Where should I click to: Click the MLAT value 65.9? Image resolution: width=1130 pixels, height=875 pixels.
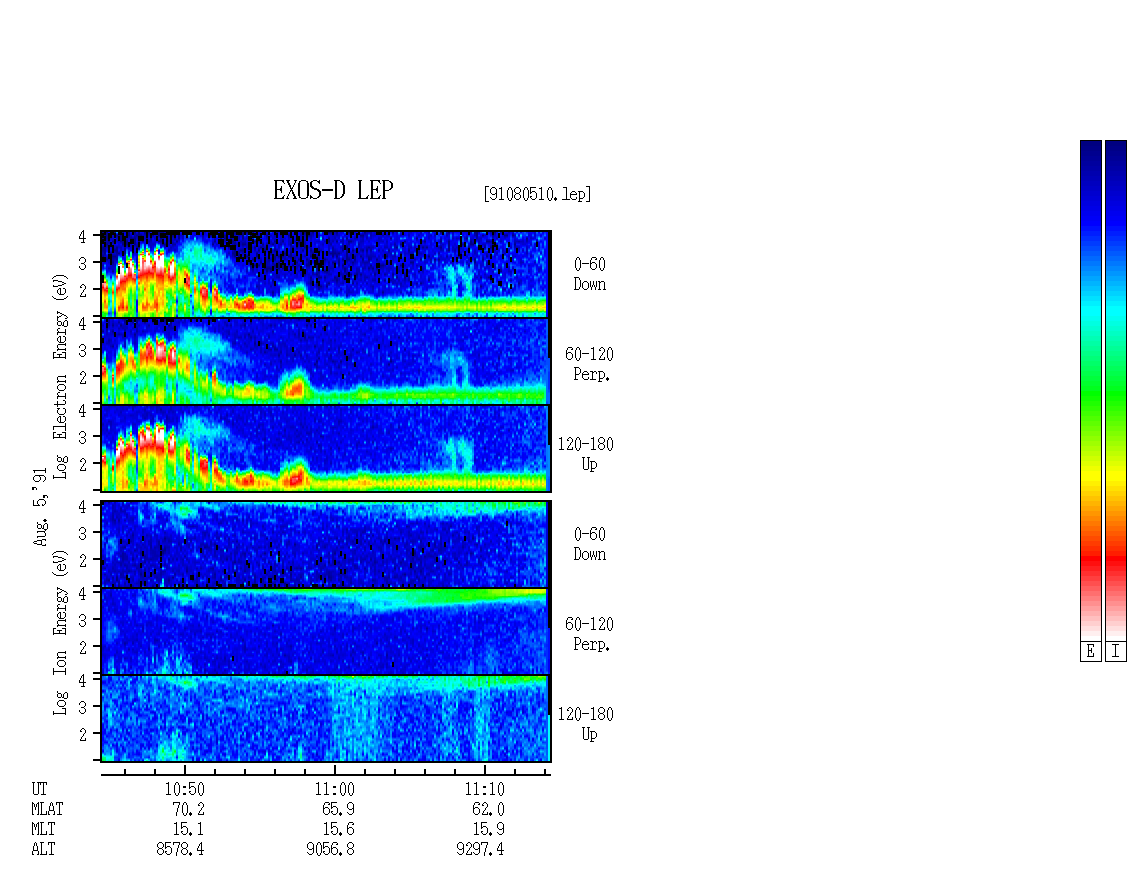338,809
